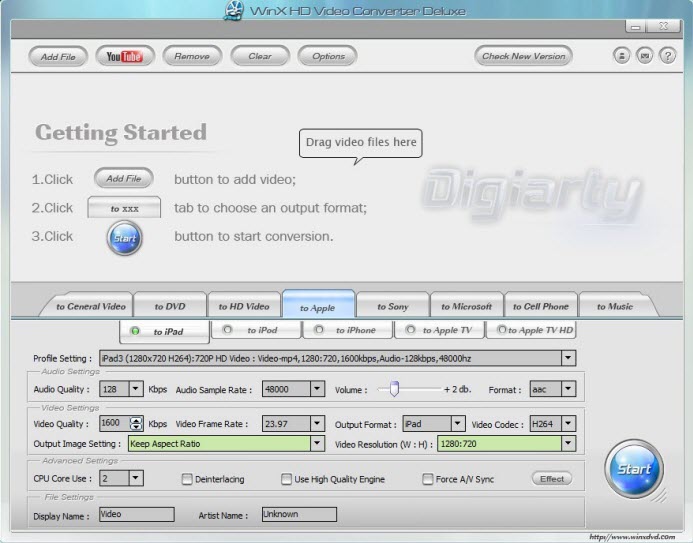Expand the Profile Setting dropdown
The width and height of the screenshot is (693, 543).
[x=568, y=358]
